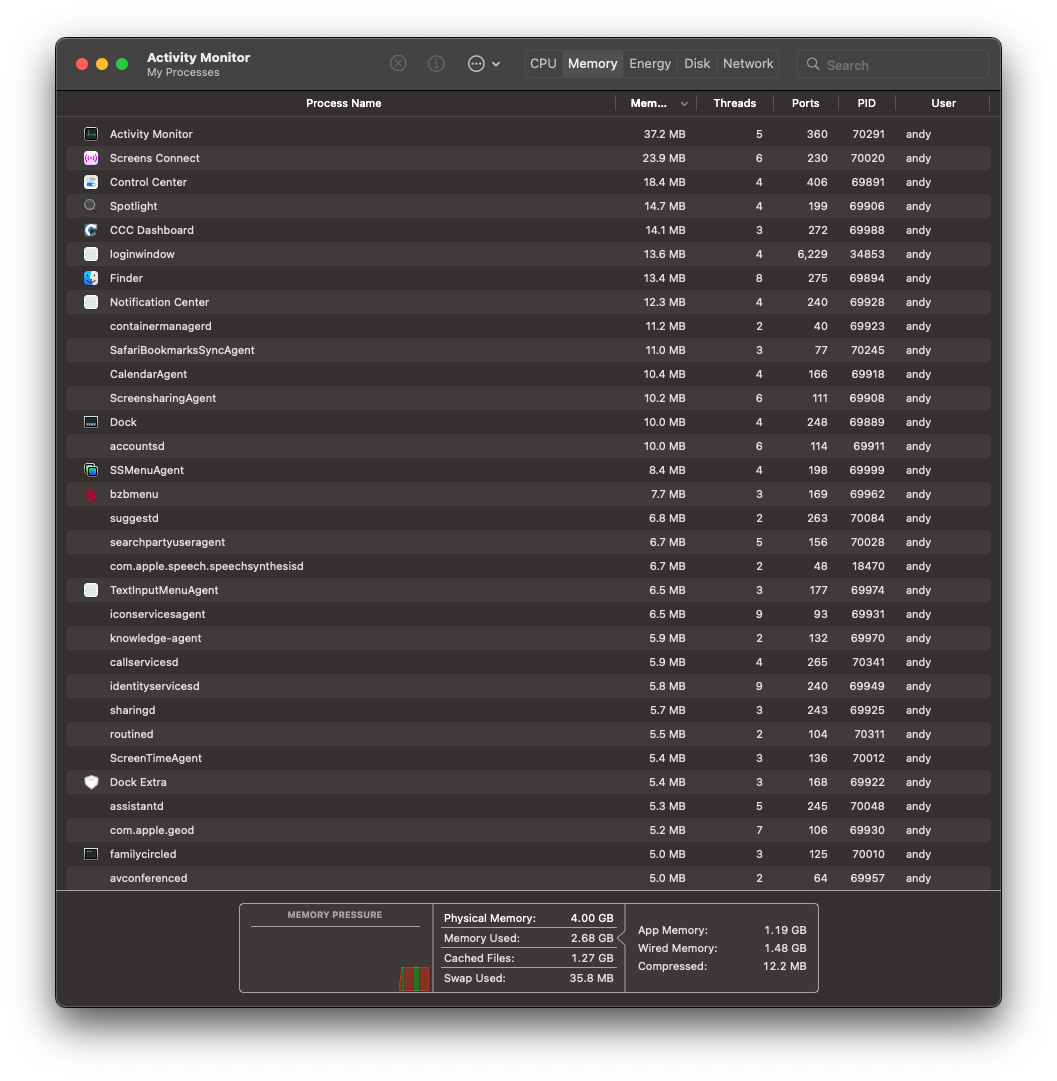Sort by Process Name column
Viewport: 1057px width, 1081px height.
coord(343,103)
